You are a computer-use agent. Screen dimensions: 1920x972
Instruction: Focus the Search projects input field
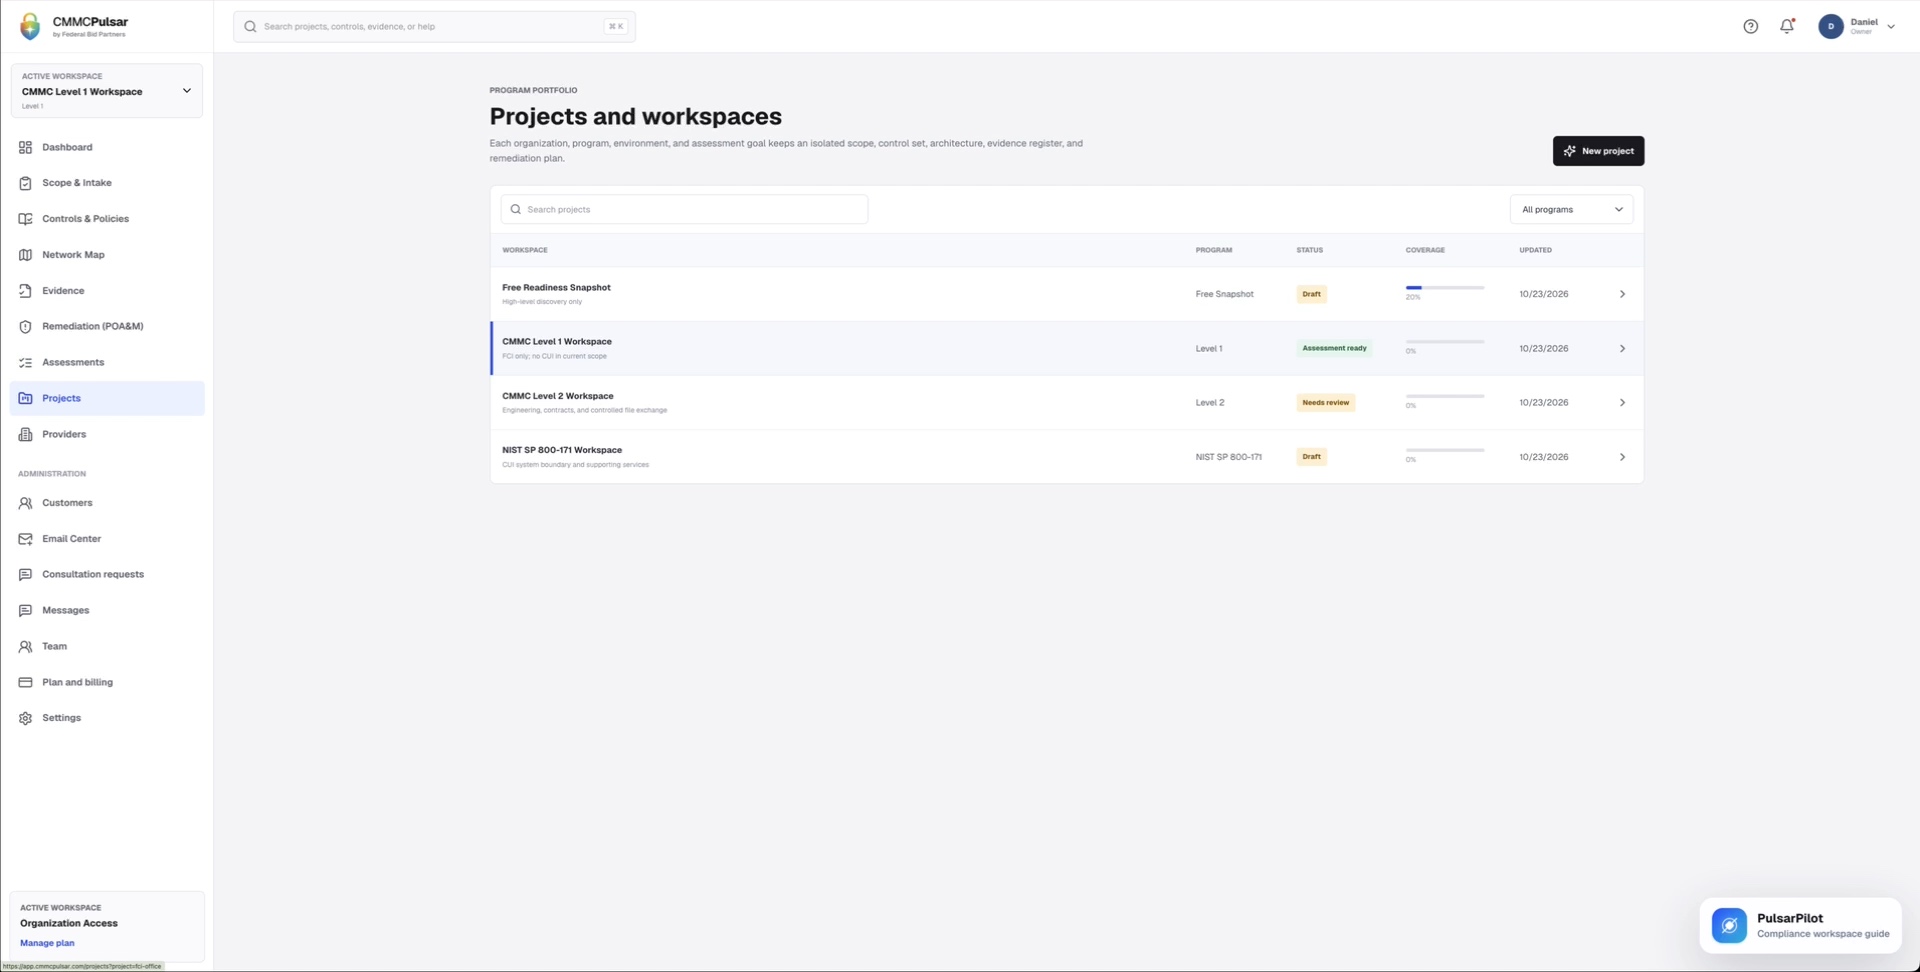(x=684, y=210)
